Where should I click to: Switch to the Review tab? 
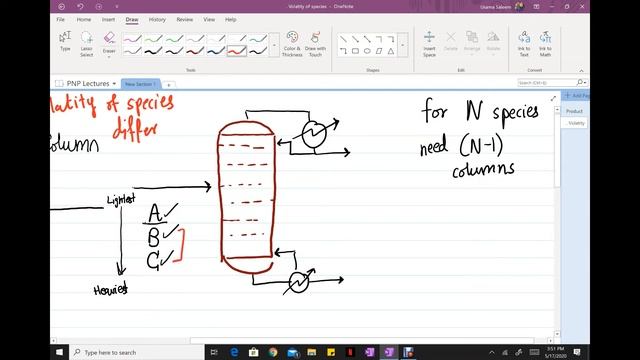[184, 20]
